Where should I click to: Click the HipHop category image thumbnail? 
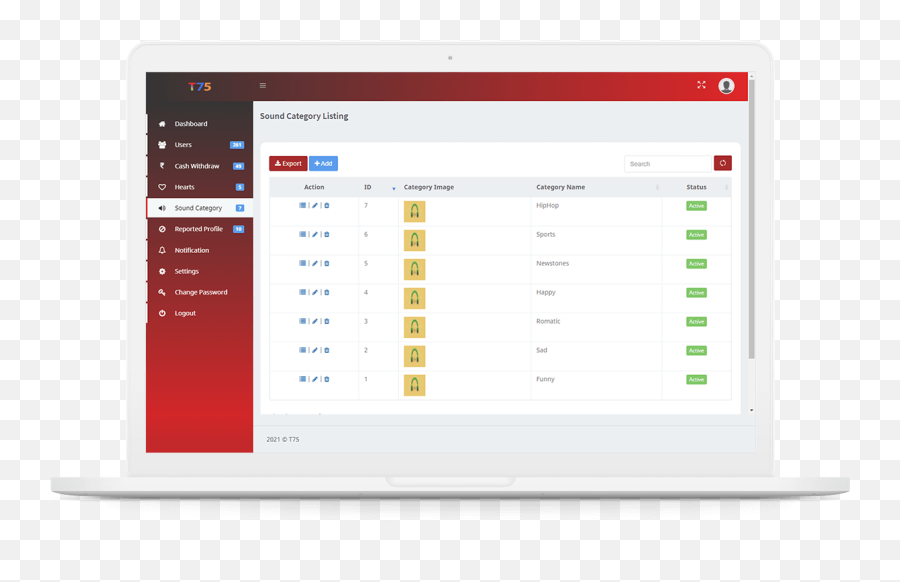pyautogui.click(x=414, y=211)
